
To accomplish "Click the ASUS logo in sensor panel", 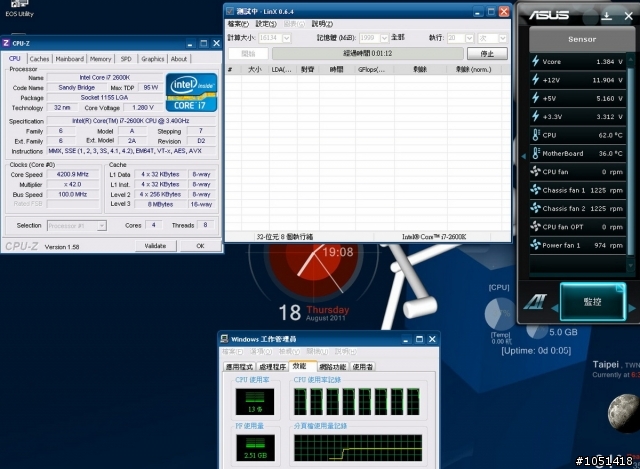I will tap(549, 15).
